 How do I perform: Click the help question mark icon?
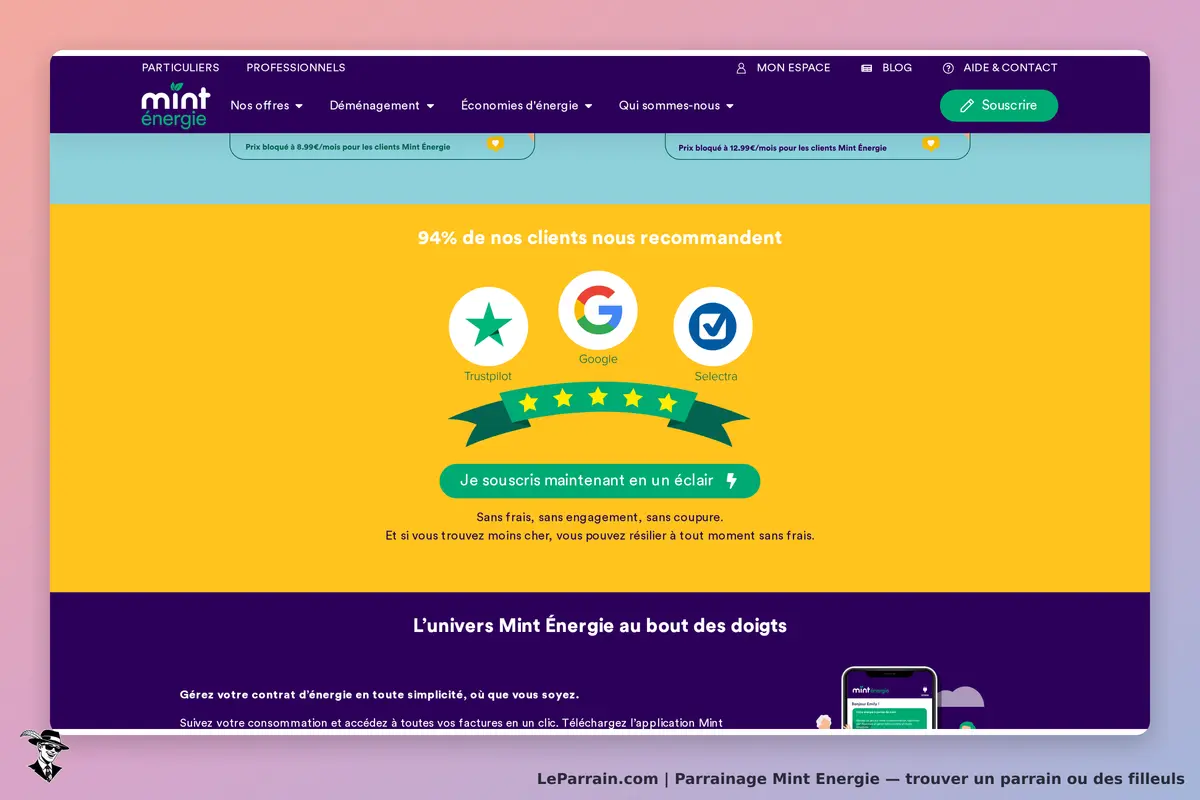948,68
